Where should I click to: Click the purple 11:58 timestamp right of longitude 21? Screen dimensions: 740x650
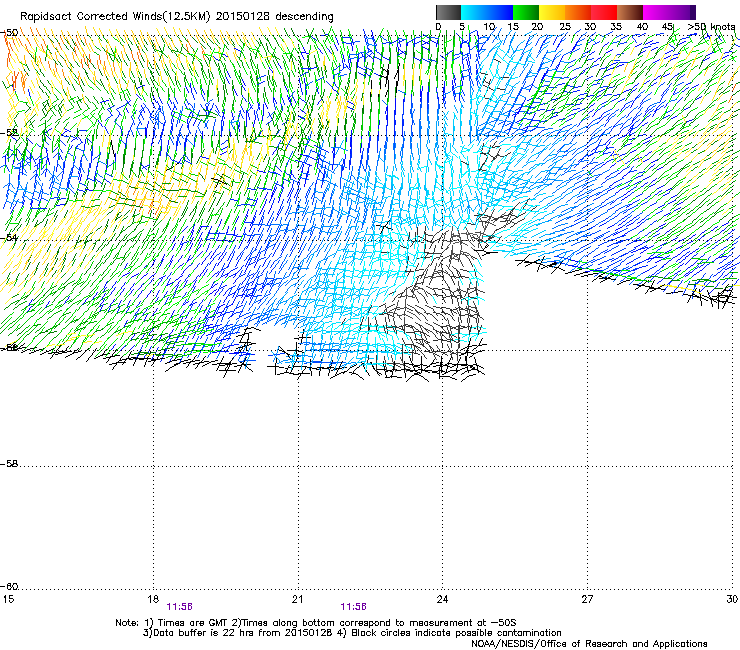[x=353, y=607]
